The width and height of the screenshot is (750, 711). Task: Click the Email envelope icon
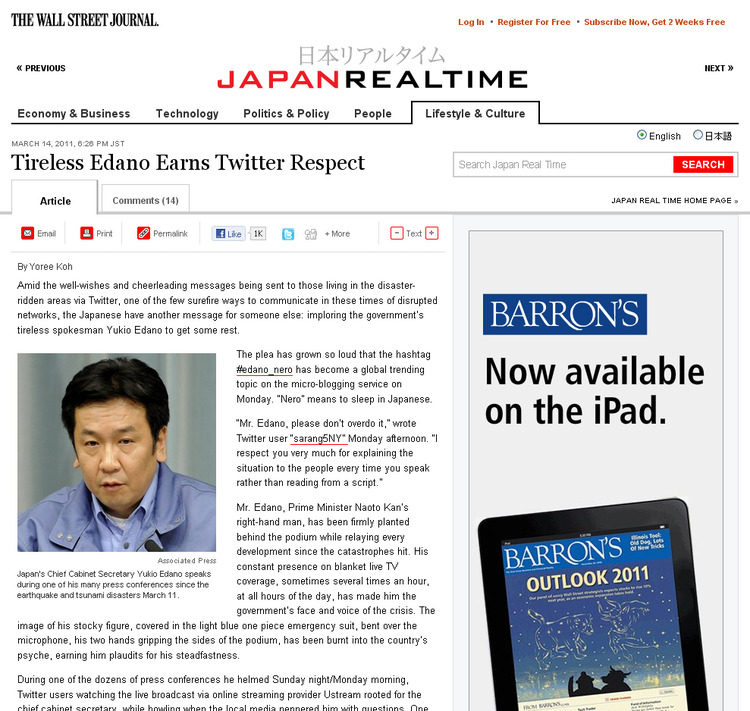coord(28,233)
